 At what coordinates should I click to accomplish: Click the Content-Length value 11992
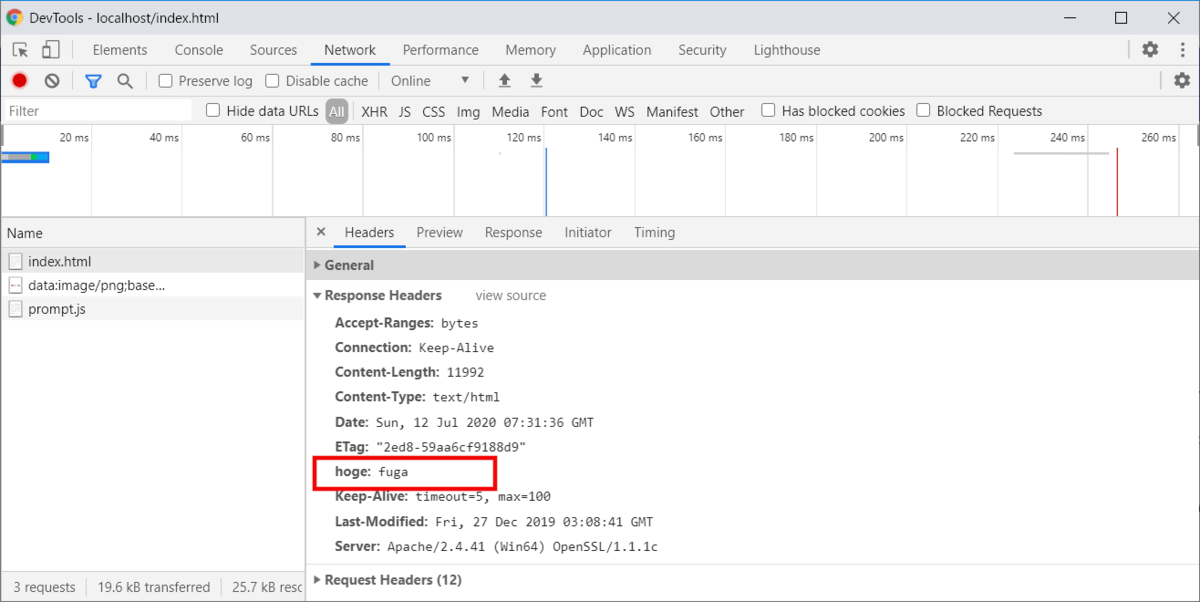tap(466, 373)
